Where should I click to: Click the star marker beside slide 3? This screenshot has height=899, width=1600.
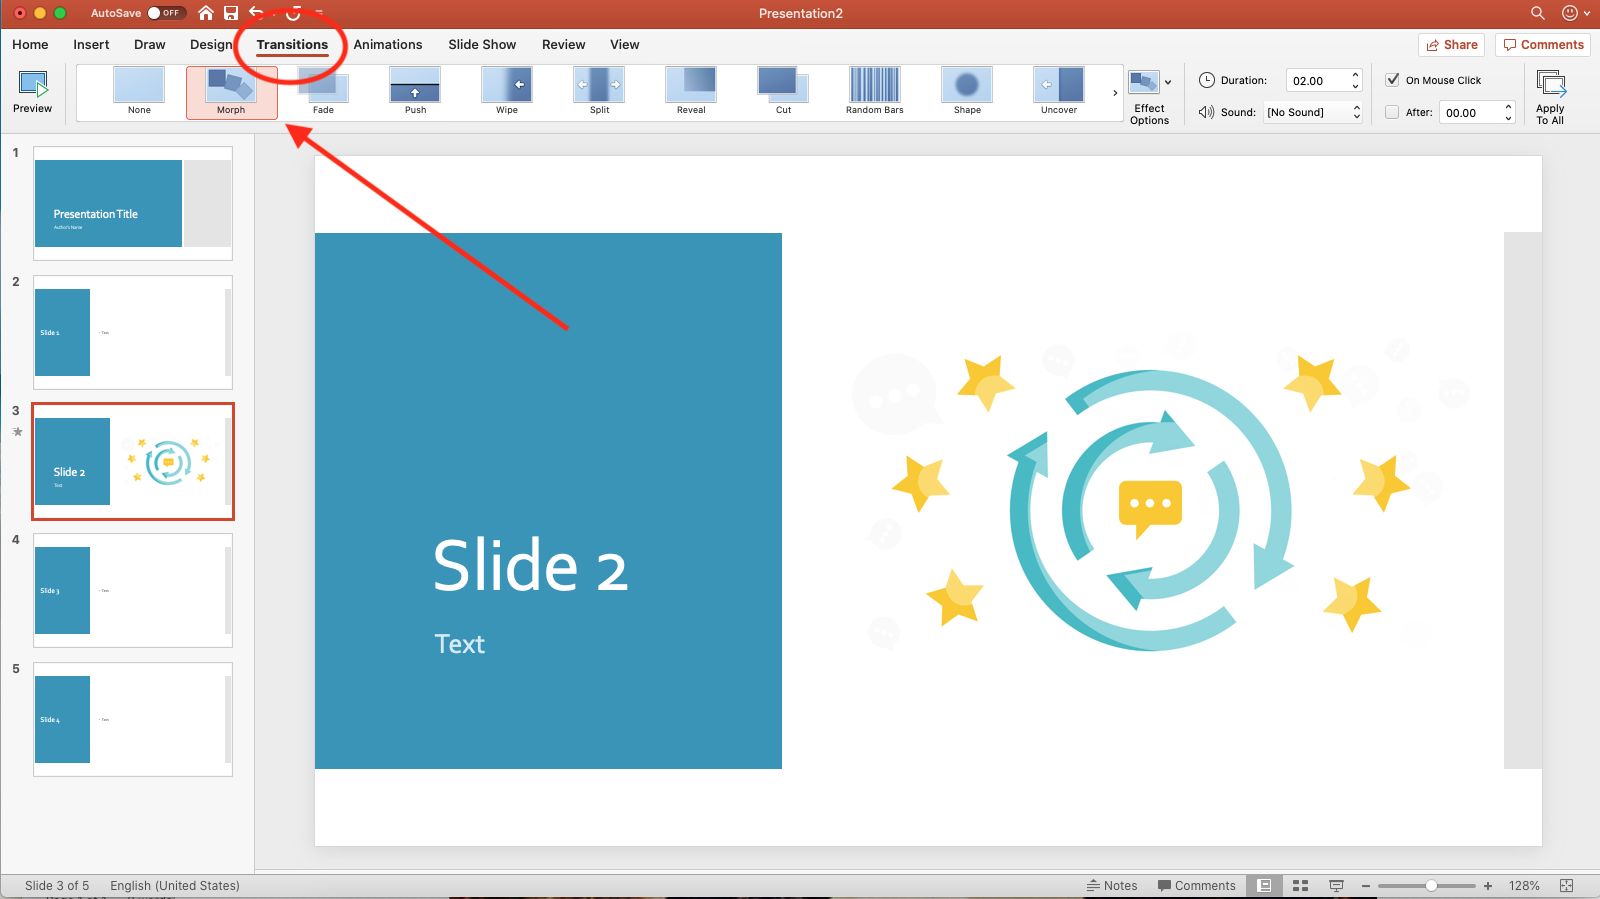pyautogui.click(x=17, y=432)
